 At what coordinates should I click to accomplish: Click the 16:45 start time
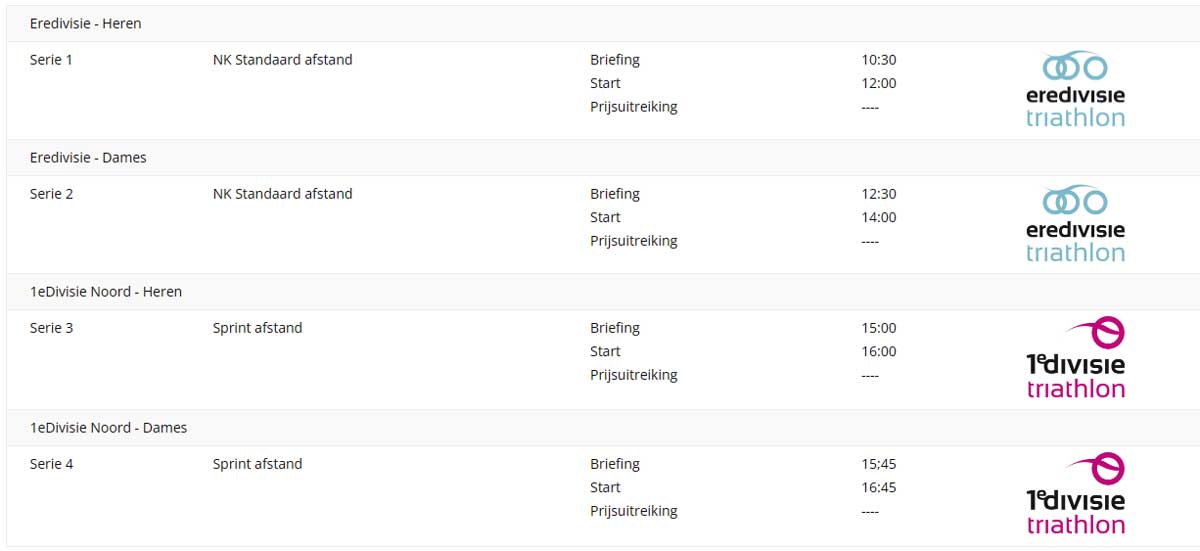pos(879,487)
